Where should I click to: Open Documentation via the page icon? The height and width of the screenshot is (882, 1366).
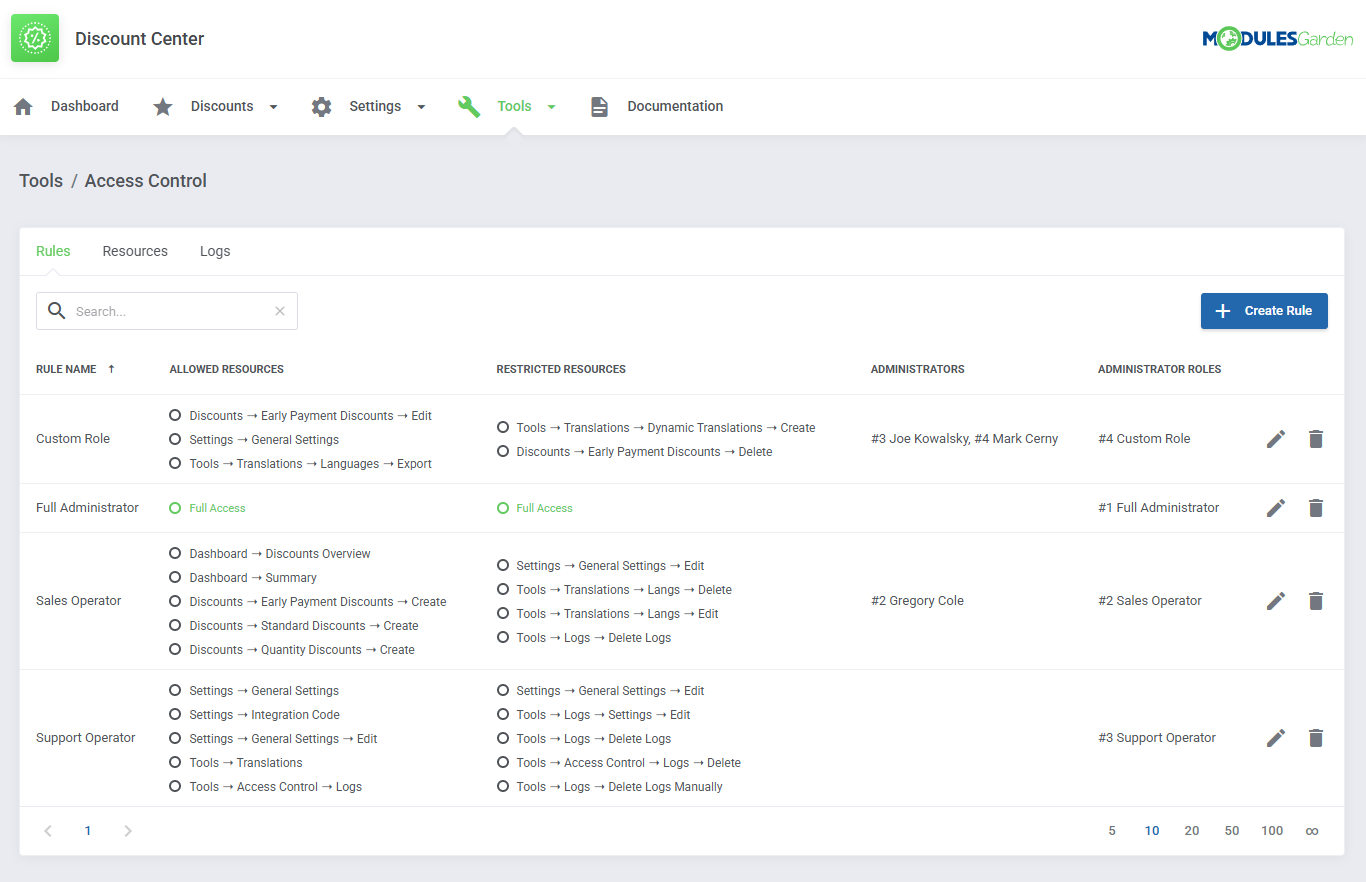[599, 105]
